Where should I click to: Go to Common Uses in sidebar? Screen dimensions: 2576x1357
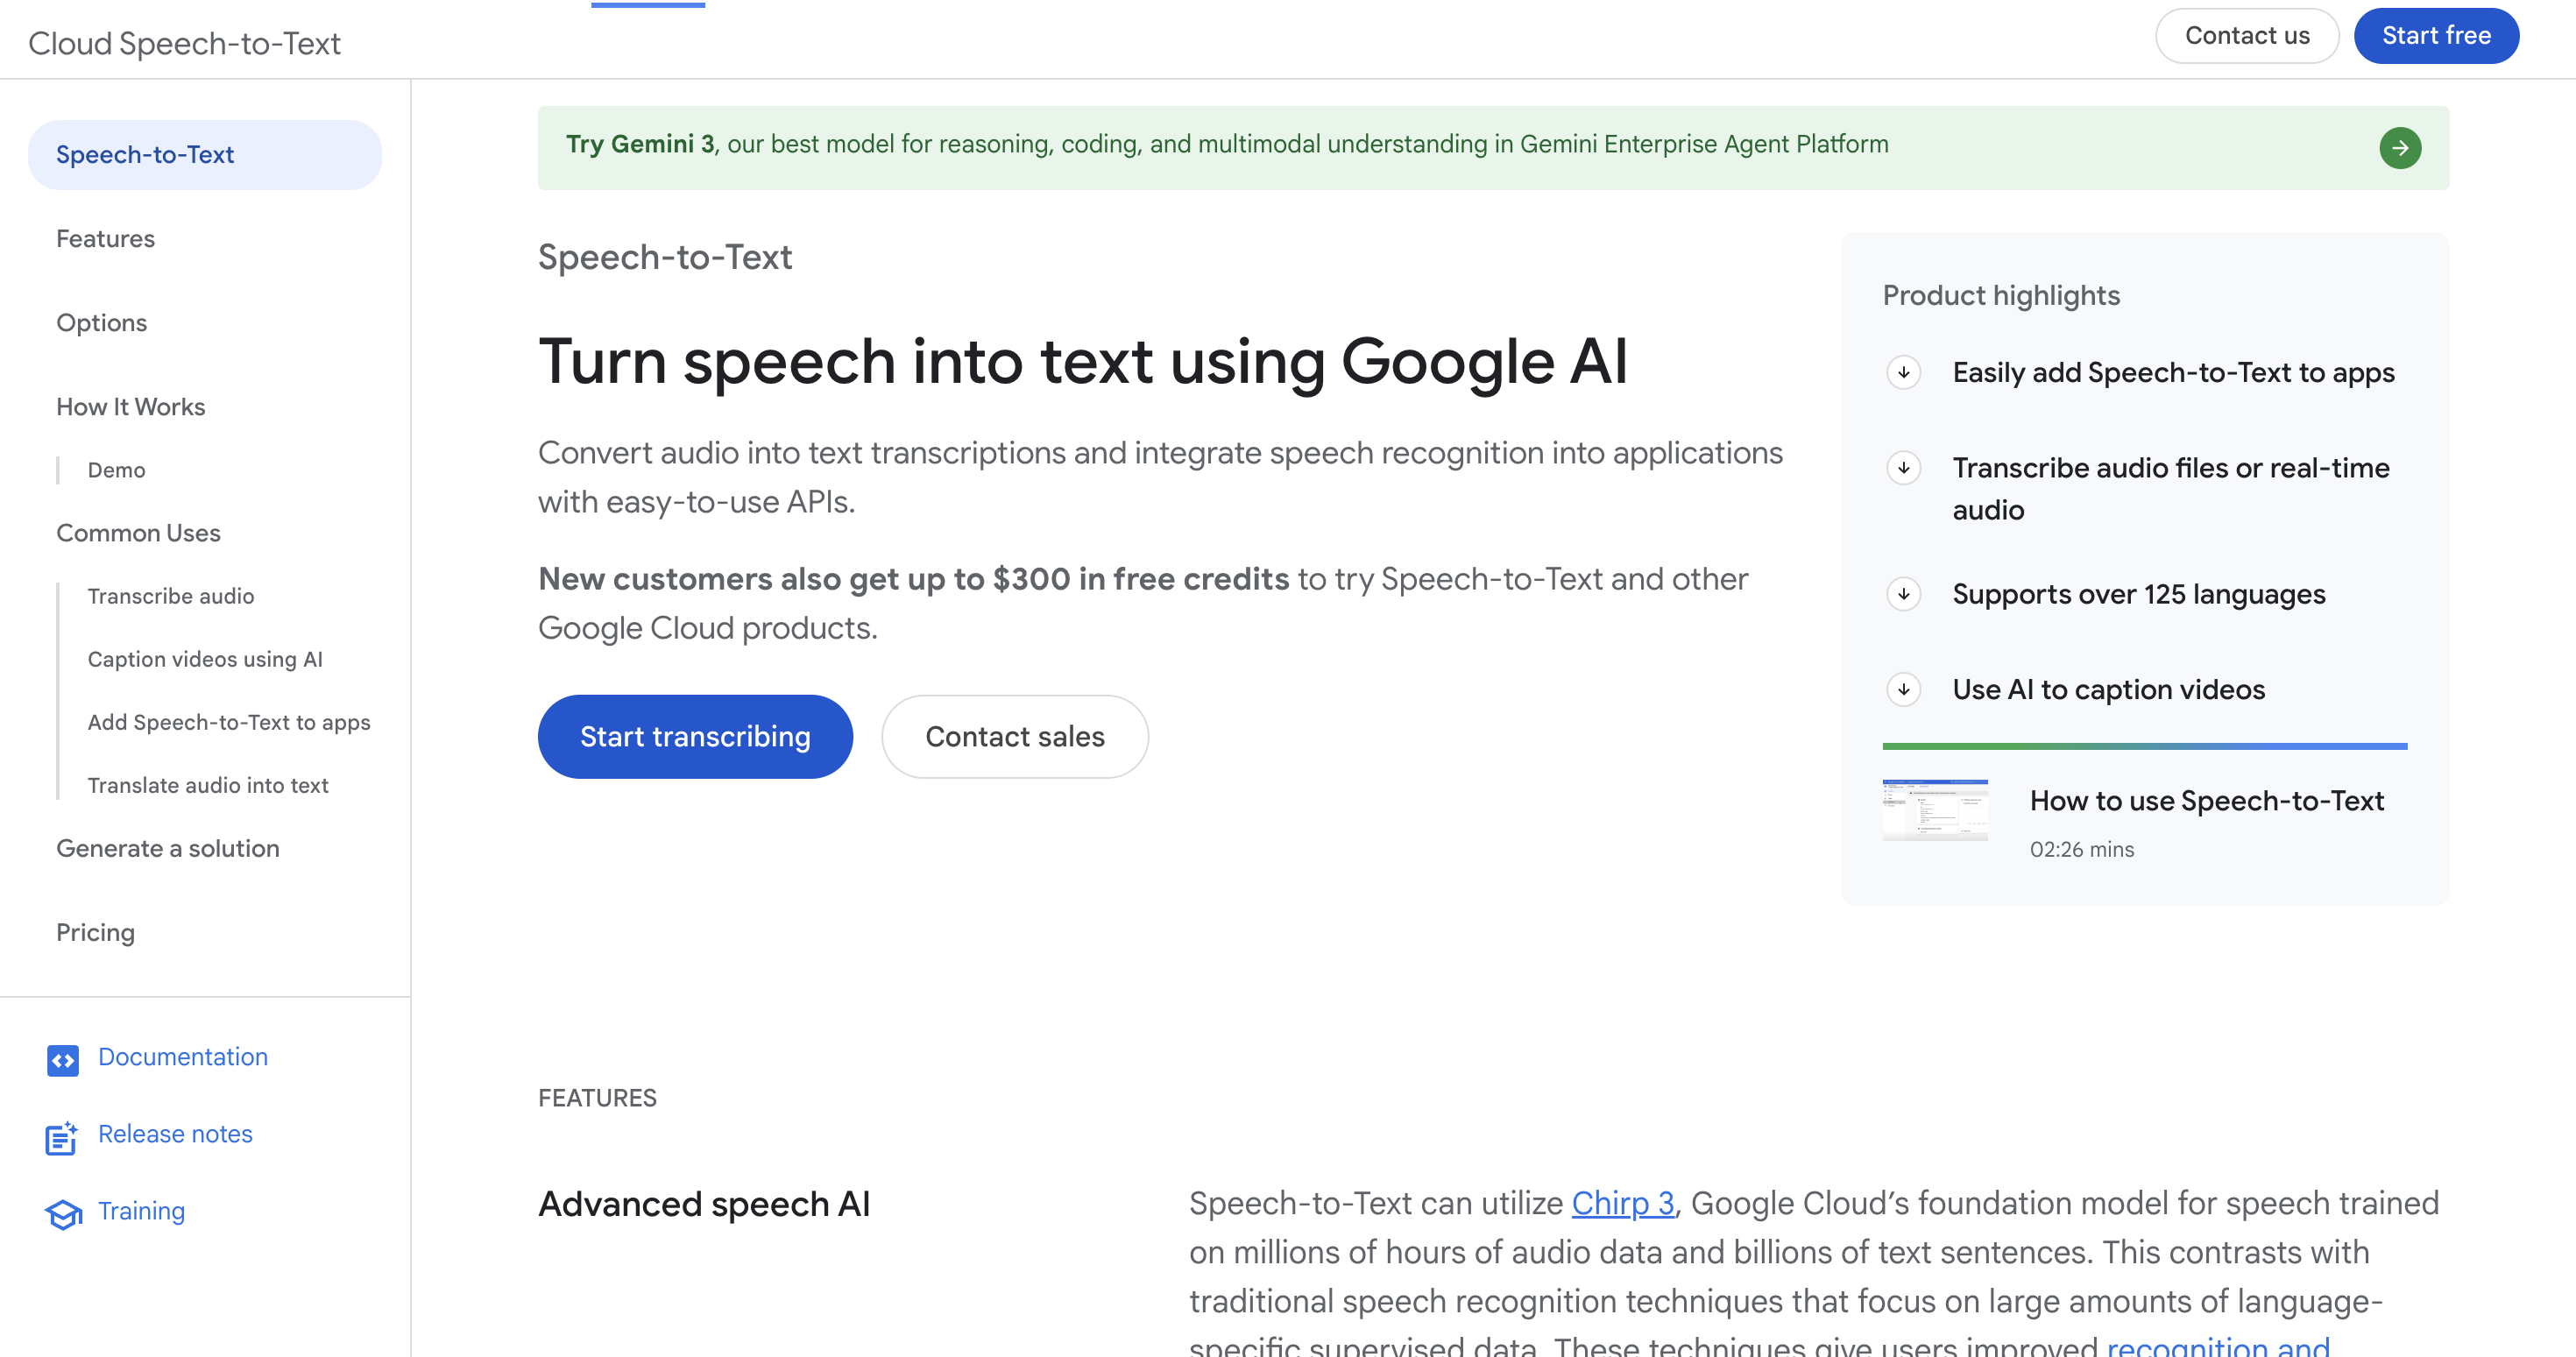tap(138, 533)
